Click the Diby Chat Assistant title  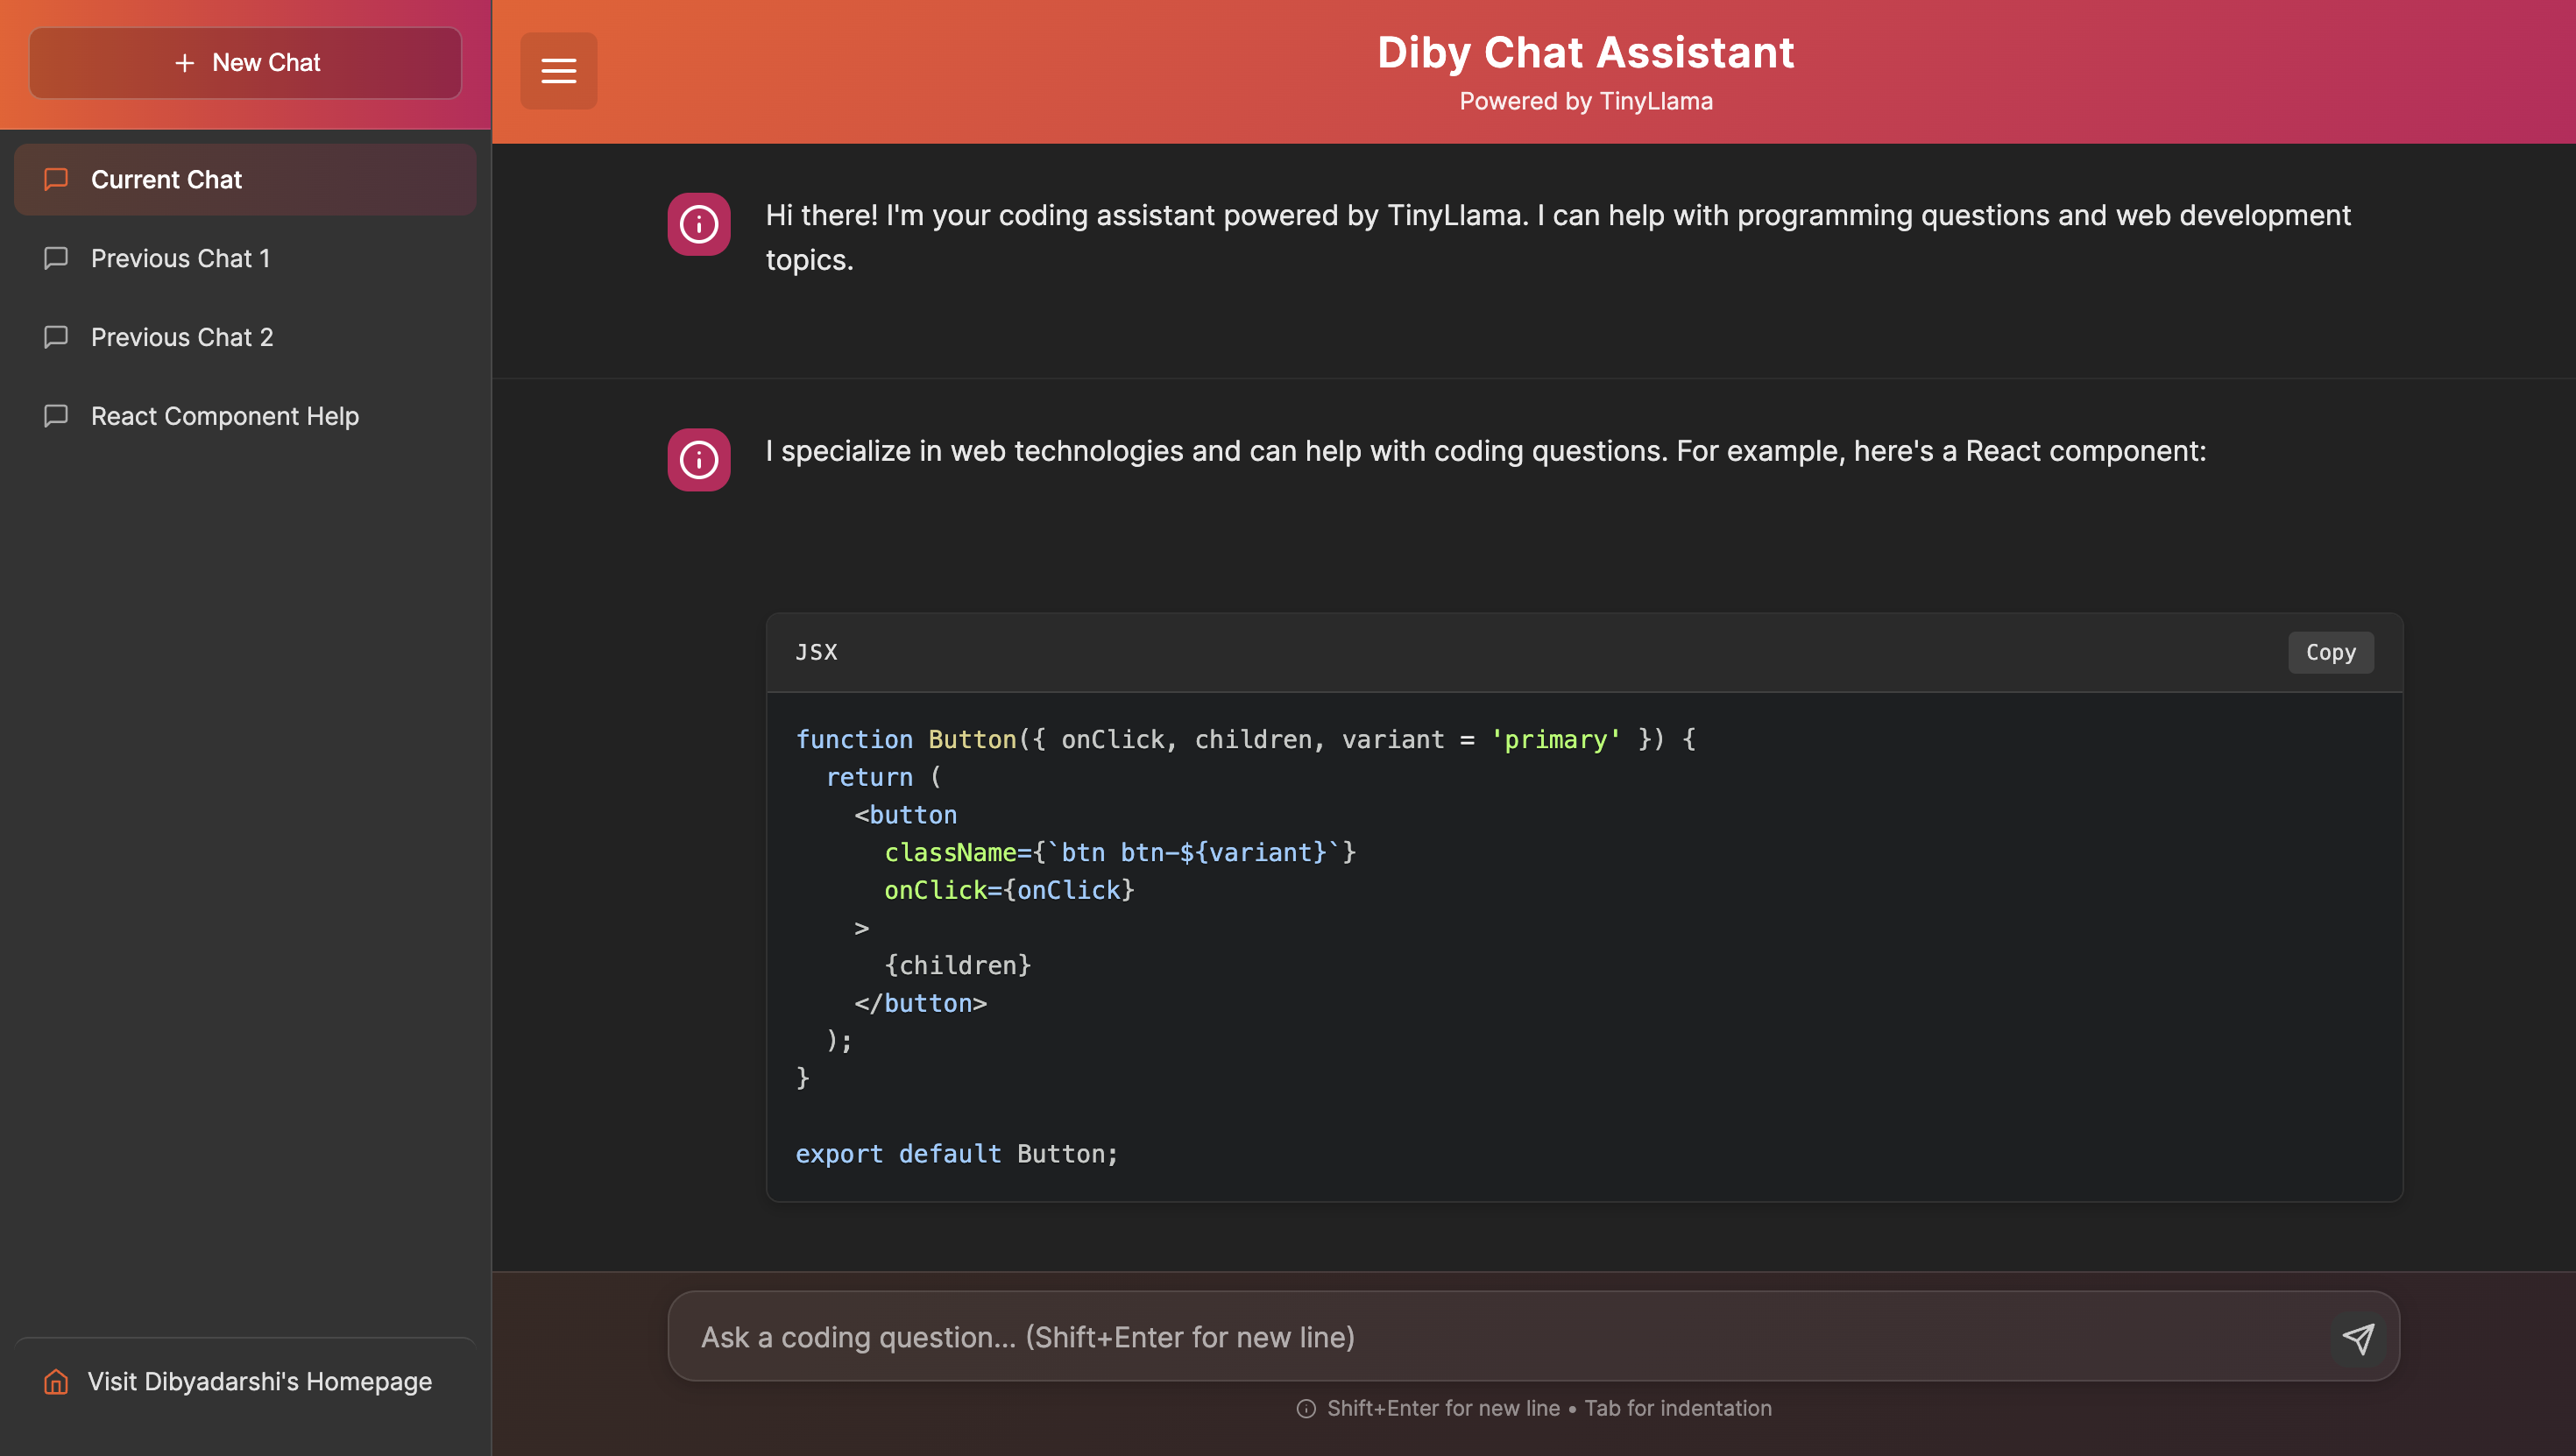click(1585, 52)
